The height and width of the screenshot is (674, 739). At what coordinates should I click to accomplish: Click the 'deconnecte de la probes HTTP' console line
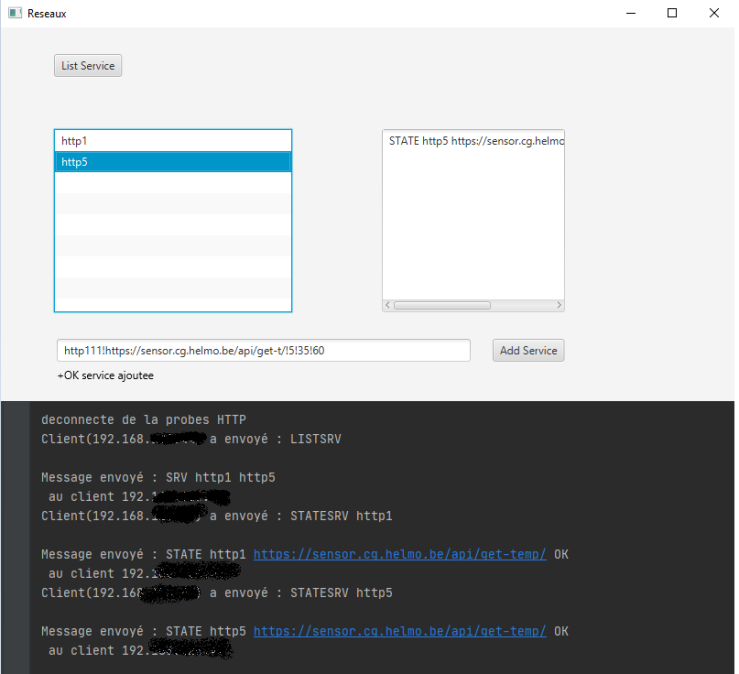pos(144,419)
